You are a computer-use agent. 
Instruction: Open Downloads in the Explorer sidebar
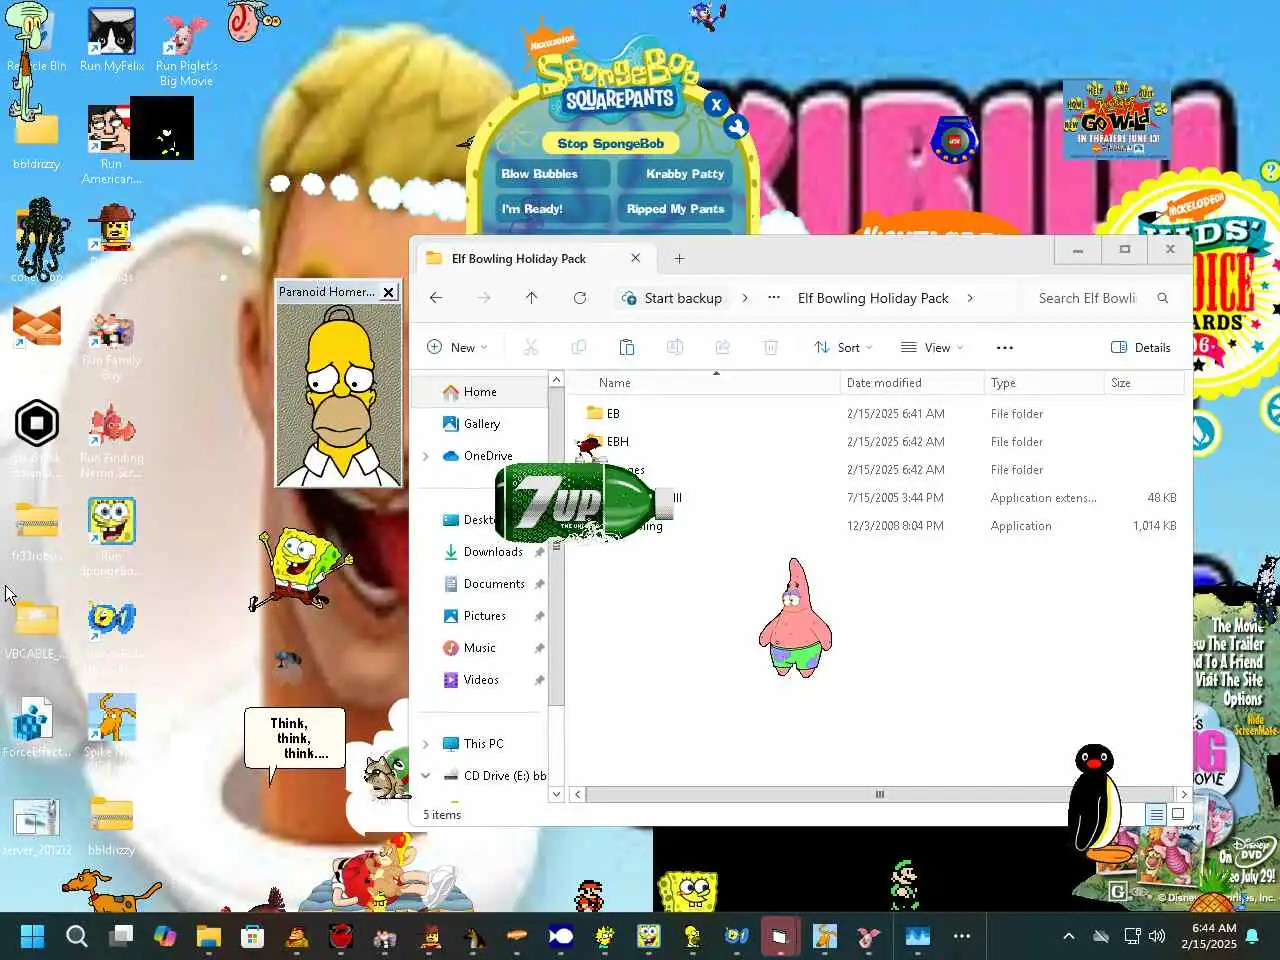point(492,552)
